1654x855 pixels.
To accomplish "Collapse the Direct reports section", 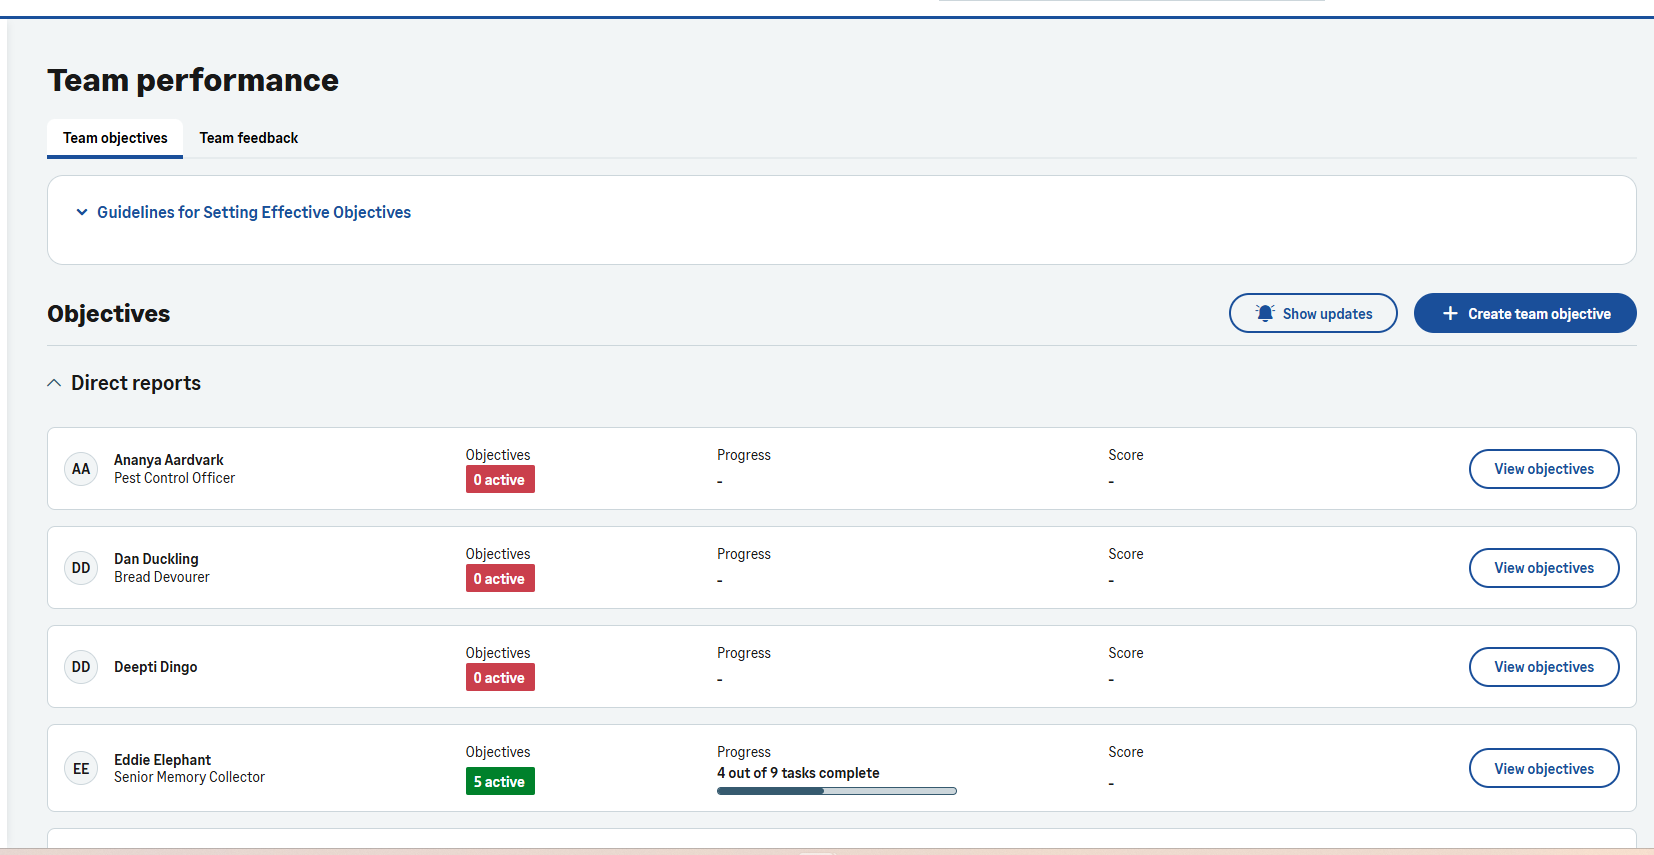I will pos(54,383).
